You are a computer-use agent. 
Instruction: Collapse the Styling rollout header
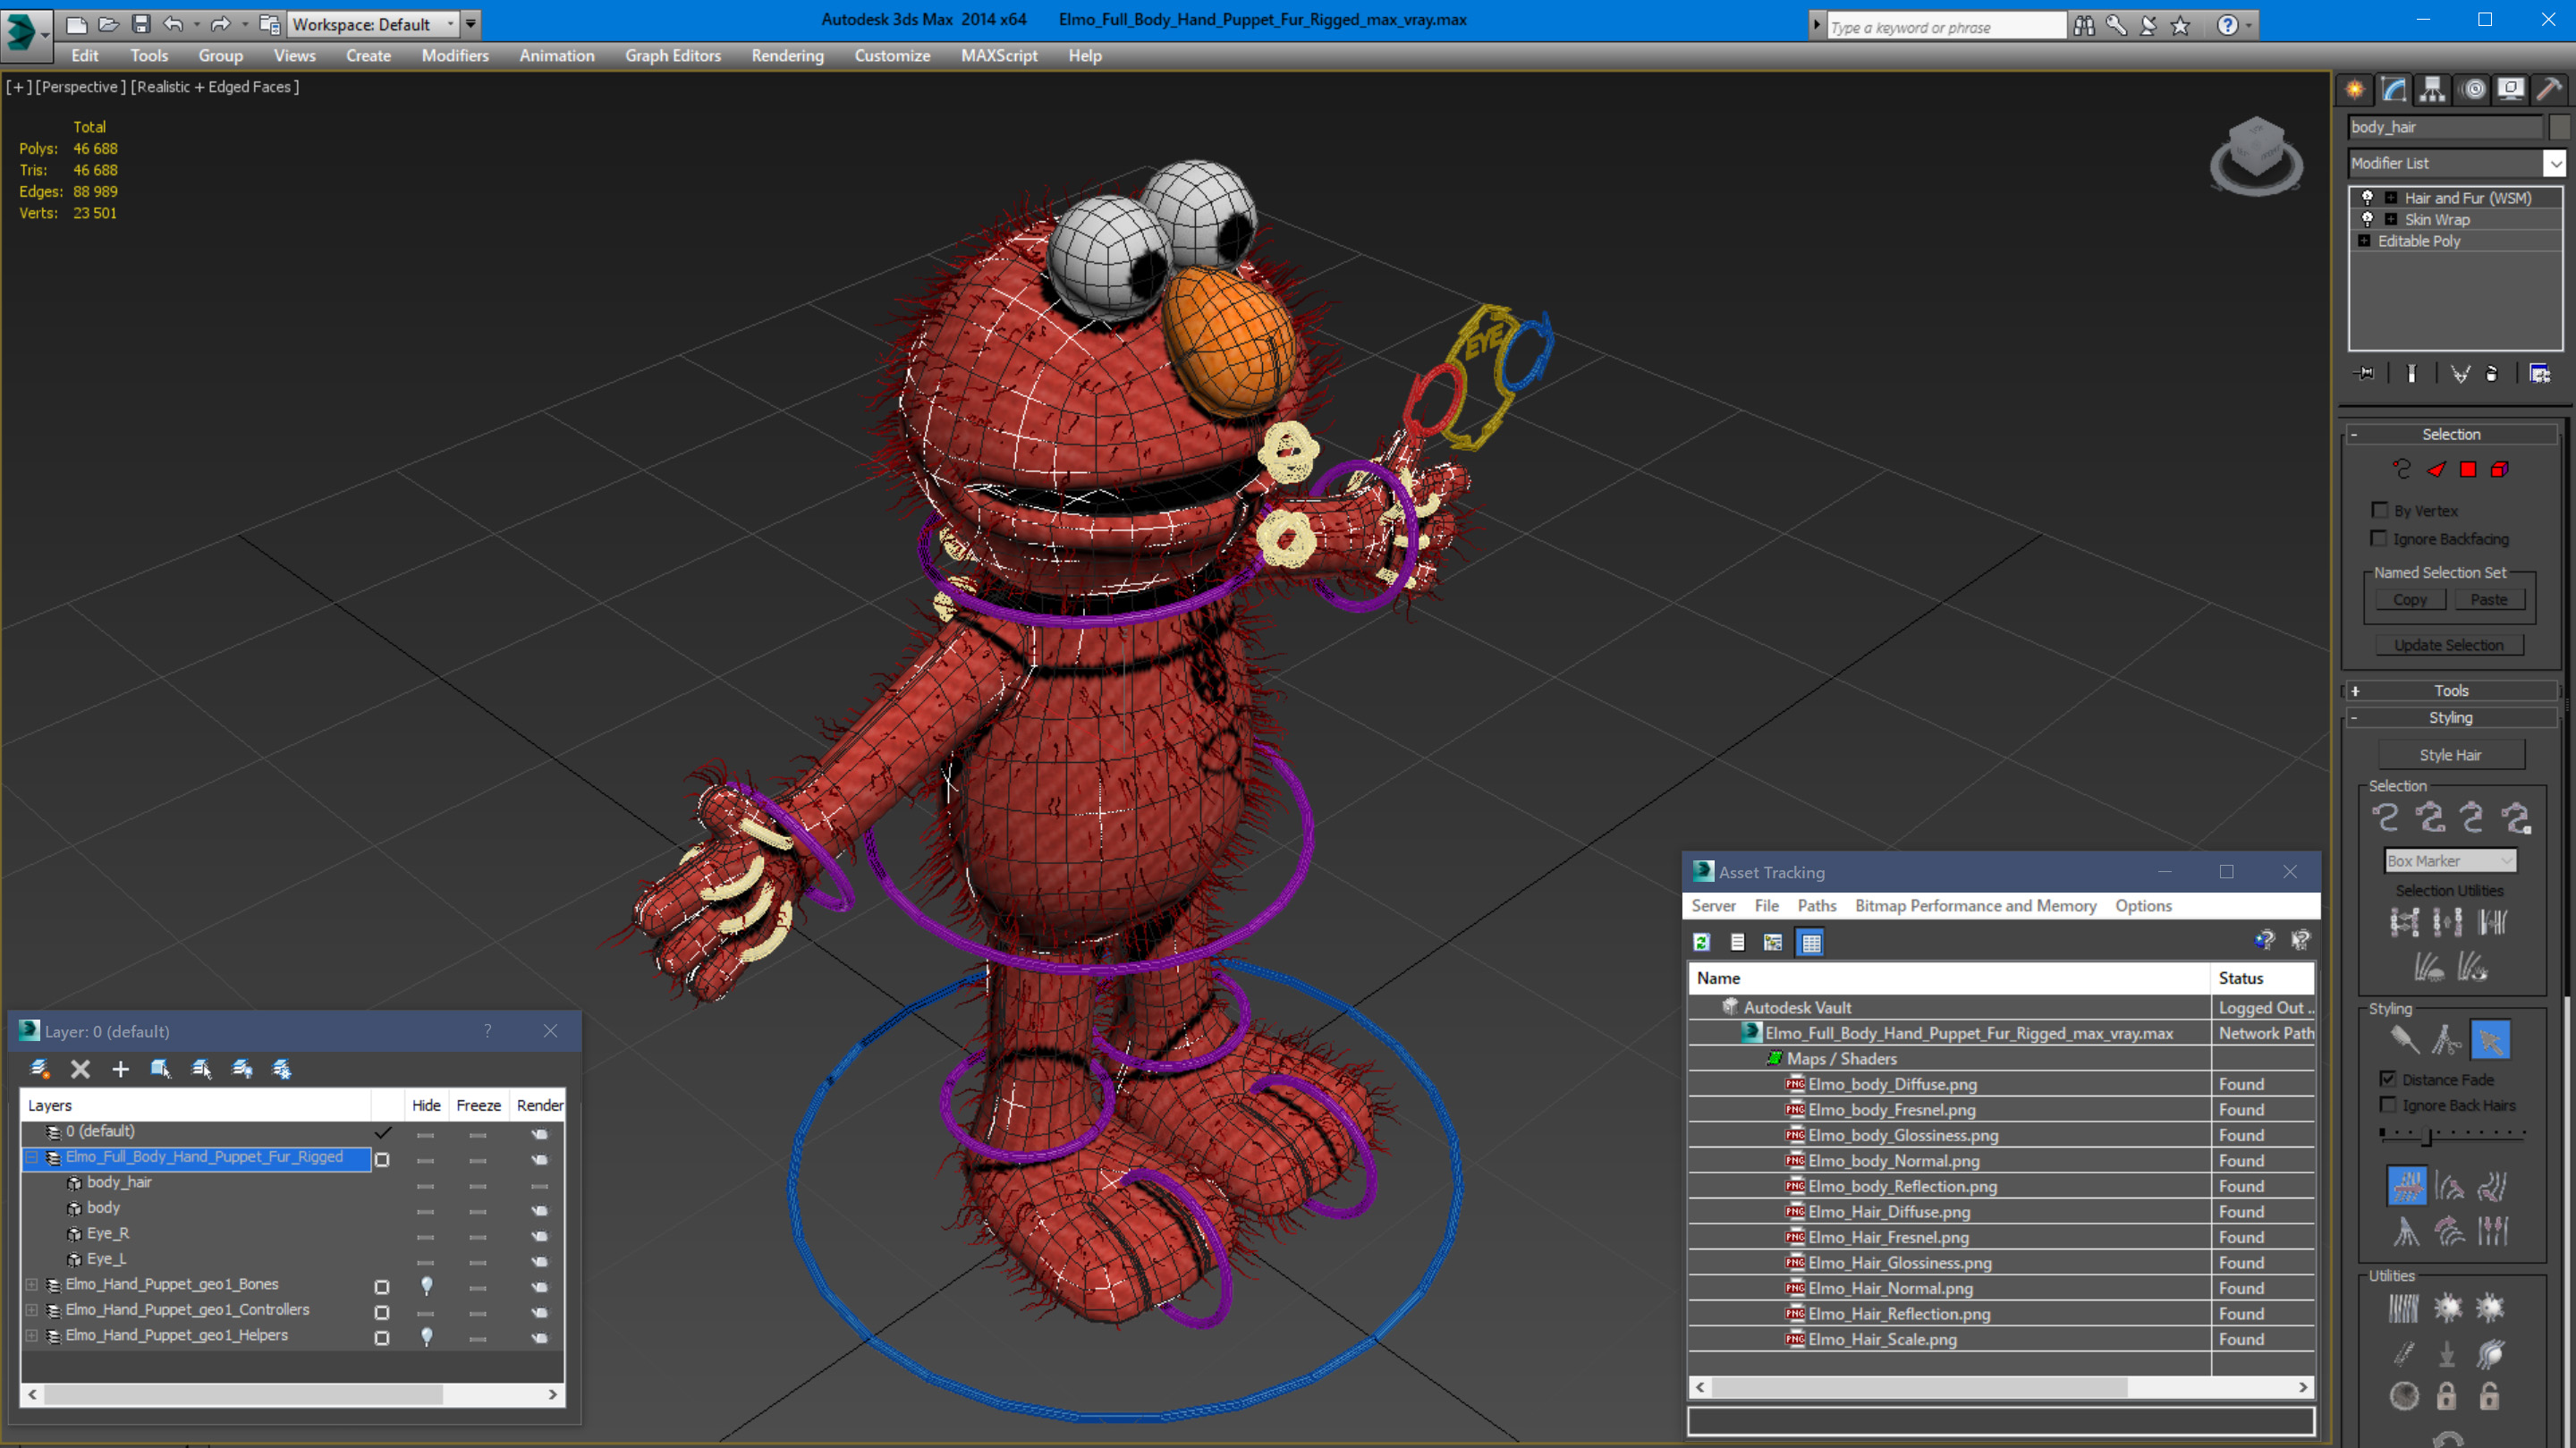coord(2450,718)
